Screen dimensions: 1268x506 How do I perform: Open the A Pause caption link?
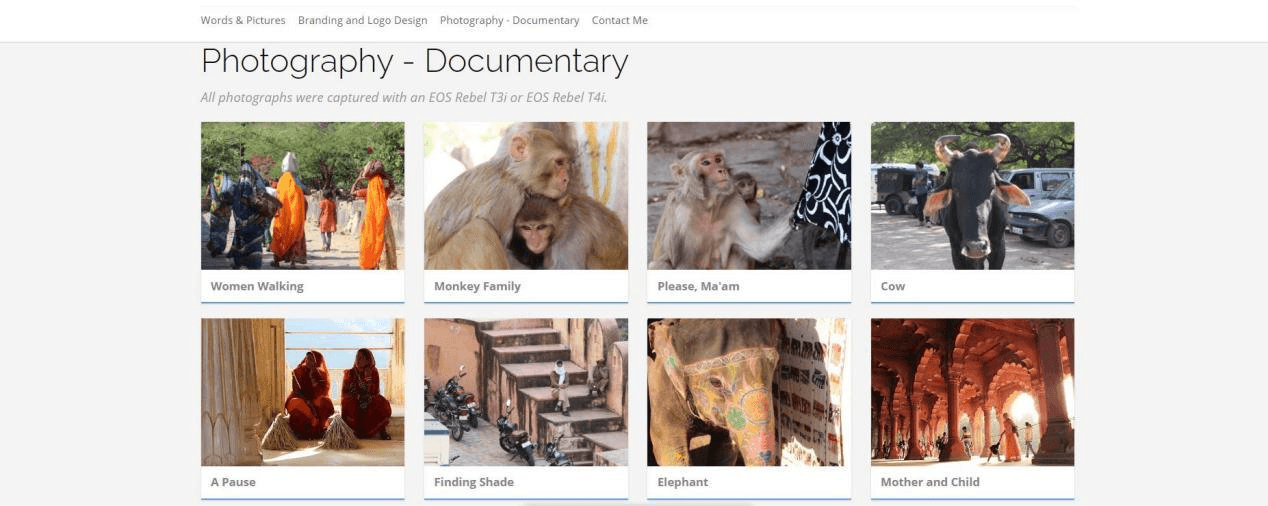(x=233, y=482)
